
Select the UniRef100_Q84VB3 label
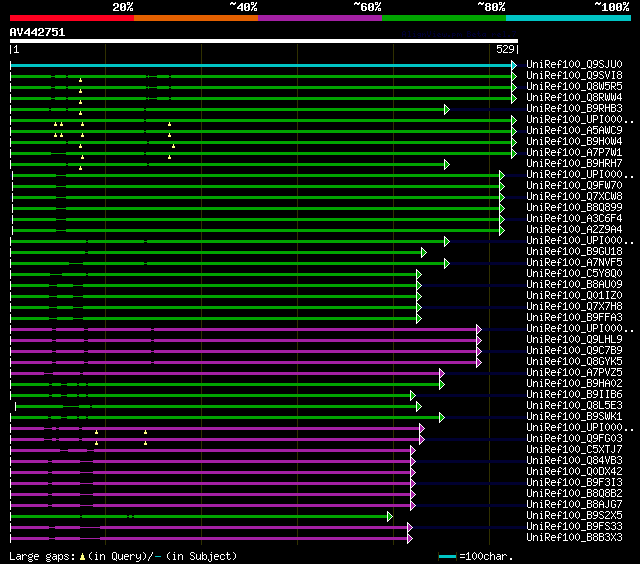[x=574, y=461]
